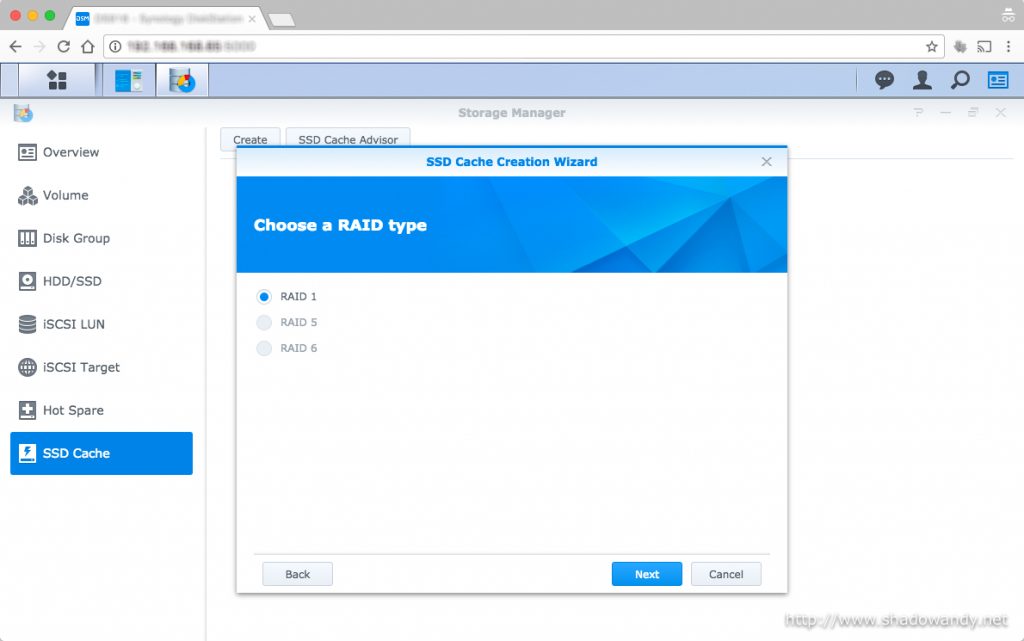This screenshot has height=641, width=1024.
Task: Close the SSD Cache Creation Wizard dialog
Action: coord(766,162)
